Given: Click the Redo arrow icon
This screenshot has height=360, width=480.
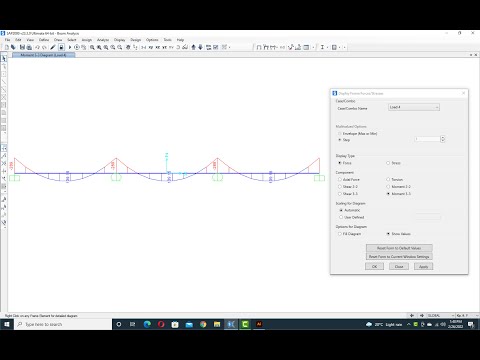Looking at the screenshot, I should point(44,47).
